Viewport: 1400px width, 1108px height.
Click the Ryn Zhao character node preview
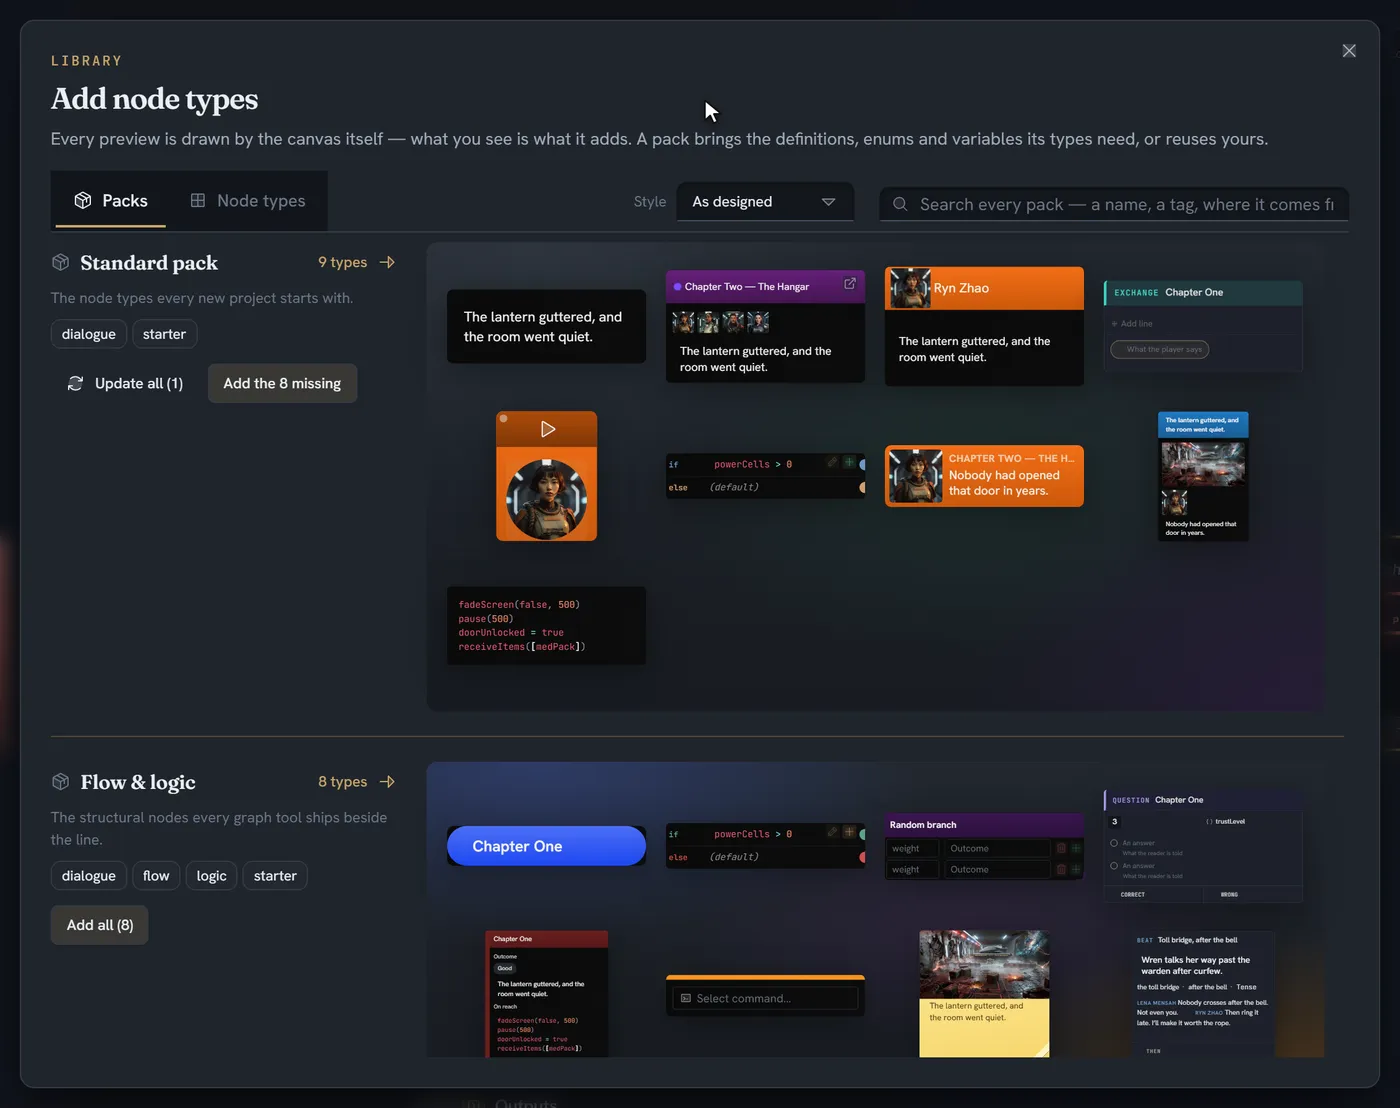point(984,326)
